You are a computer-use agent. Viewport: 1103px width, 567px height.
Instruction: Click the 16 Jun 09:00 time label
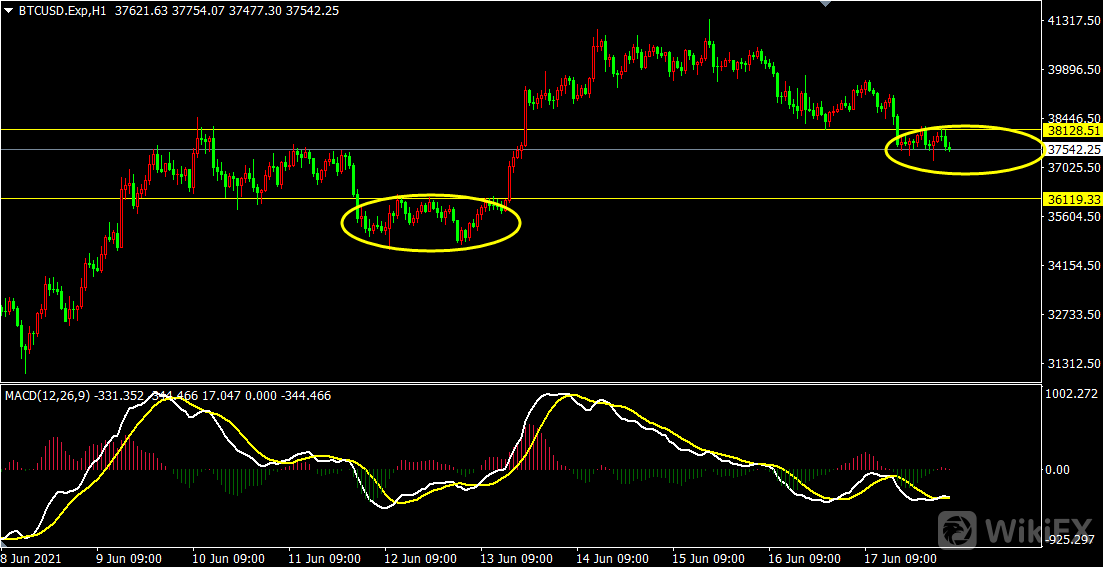(x=805, y=559)
